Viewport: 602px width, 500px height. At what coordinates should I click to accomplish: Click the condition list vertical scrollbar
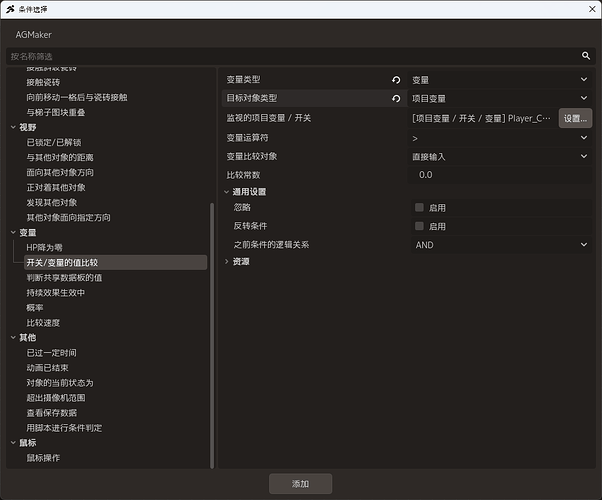click(x=212, y=335)
